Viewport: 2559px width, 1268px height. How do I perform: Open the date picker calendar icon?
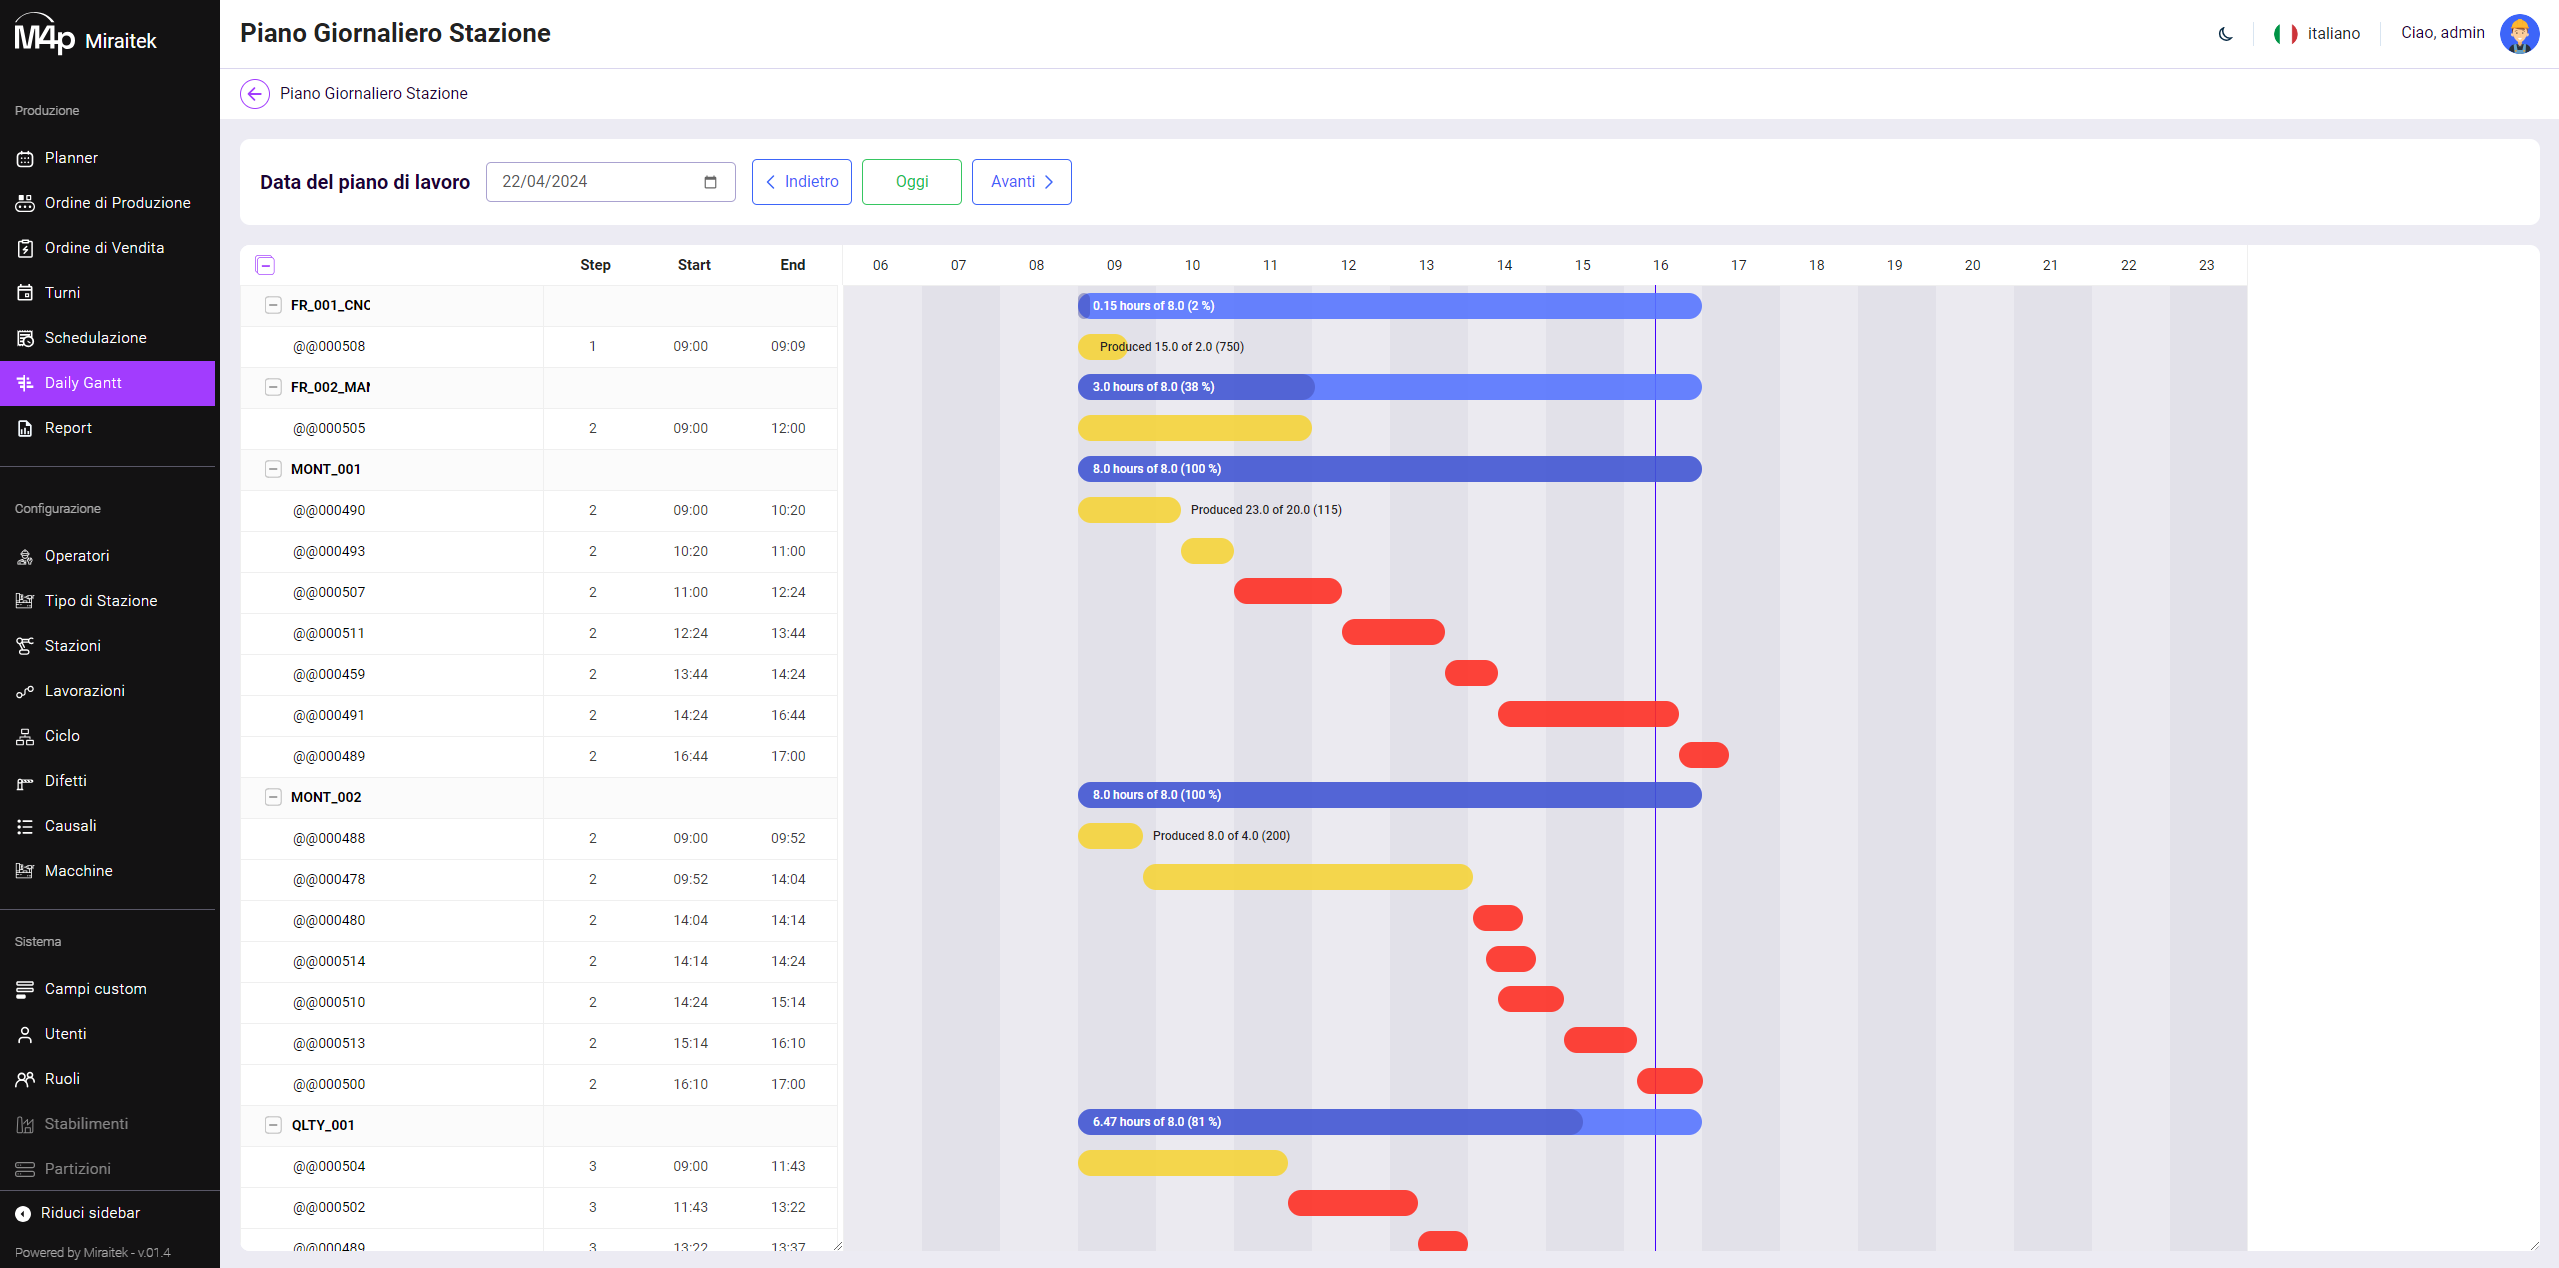(710, 182)
